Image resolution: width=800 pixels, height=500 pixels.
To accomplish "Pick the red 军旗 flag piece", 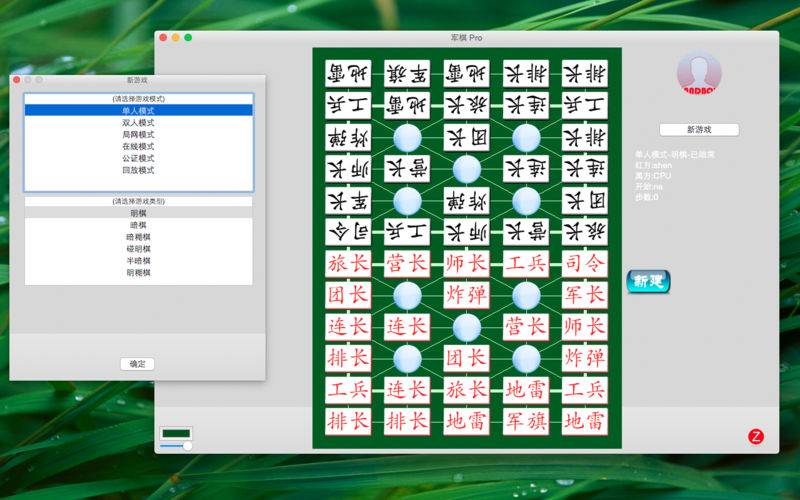I will pos(526,421).
